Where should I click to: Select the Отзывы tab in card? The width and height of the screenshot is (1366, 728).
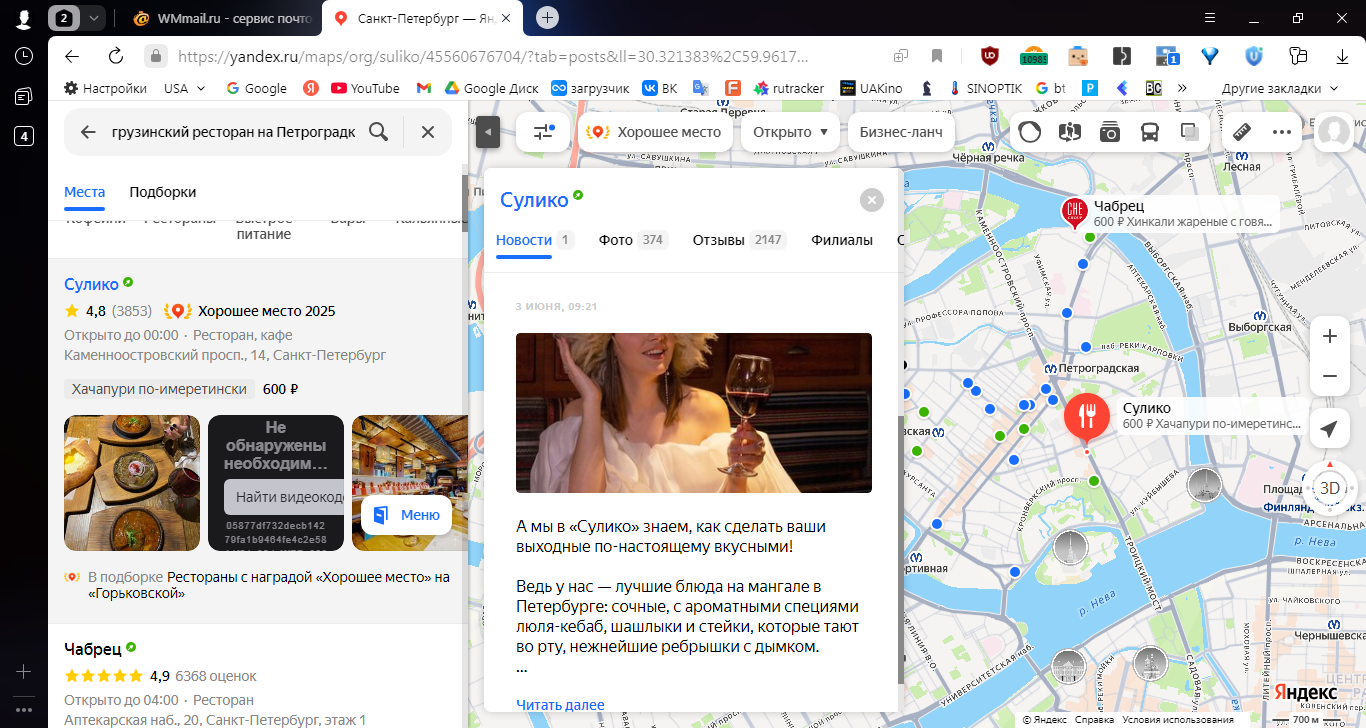click(739, 240)
